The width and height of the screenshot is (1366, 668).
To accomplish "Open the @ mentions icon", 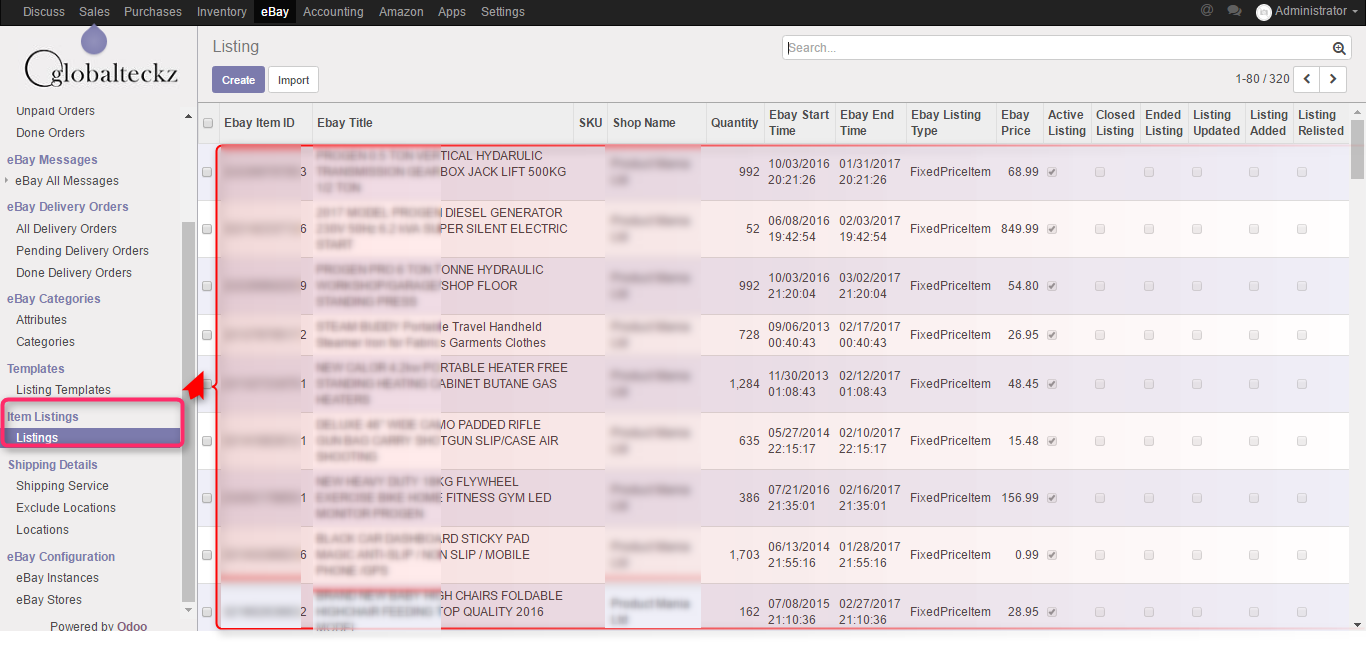I will [1207, 11].
